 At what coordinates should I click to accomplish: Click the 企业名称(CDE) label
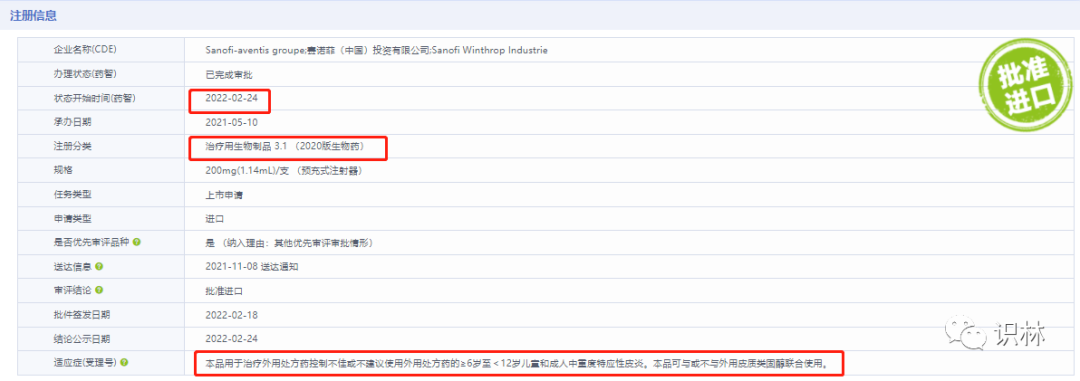click(x=85, y=50)
